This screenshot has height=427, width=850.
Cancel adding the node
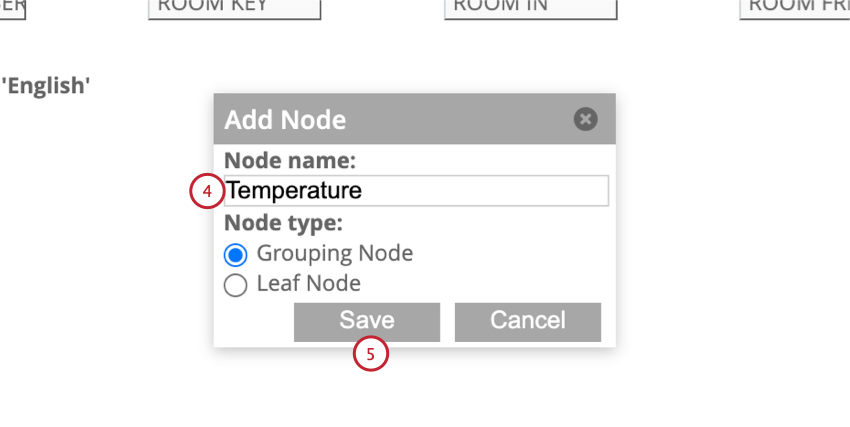(528, 322)
